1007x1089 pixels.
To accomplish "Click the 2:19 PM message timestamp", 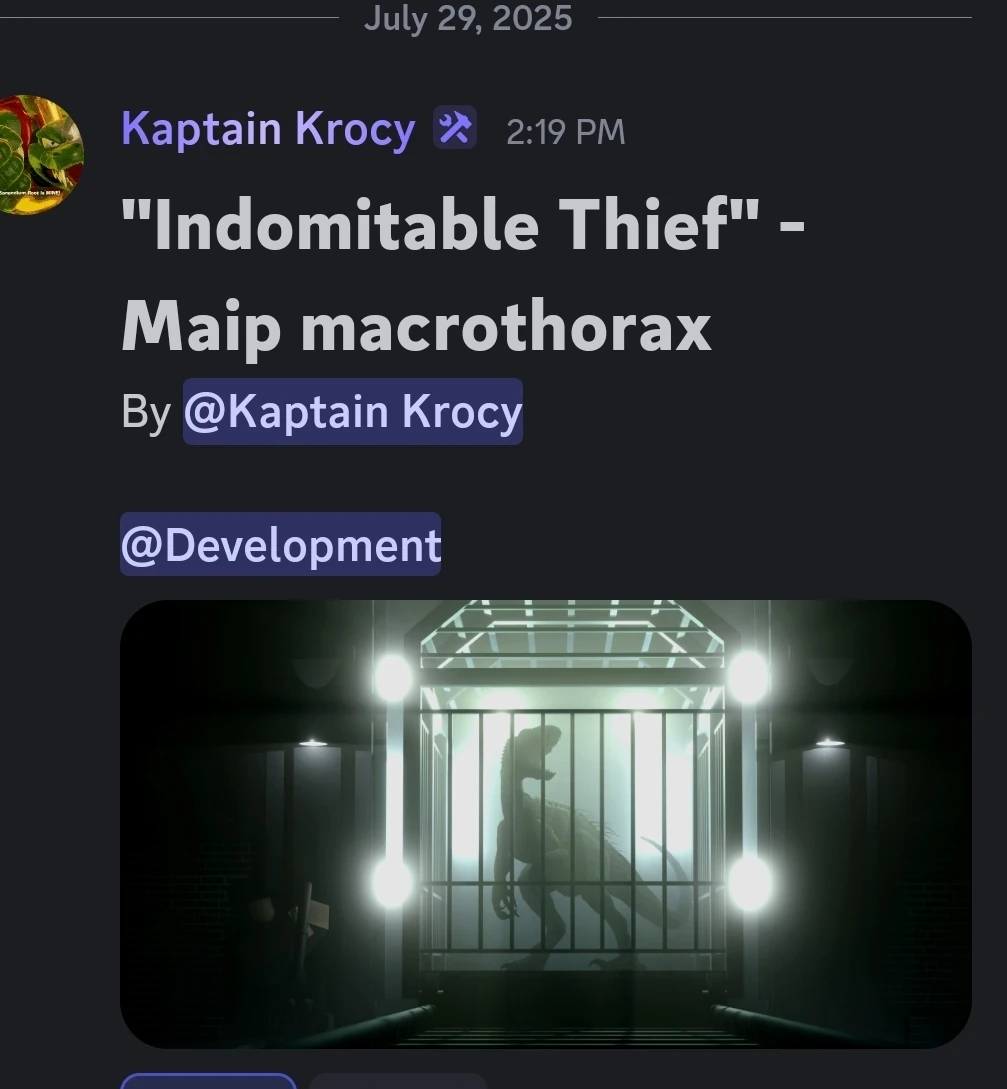I will tap(565, 131).
